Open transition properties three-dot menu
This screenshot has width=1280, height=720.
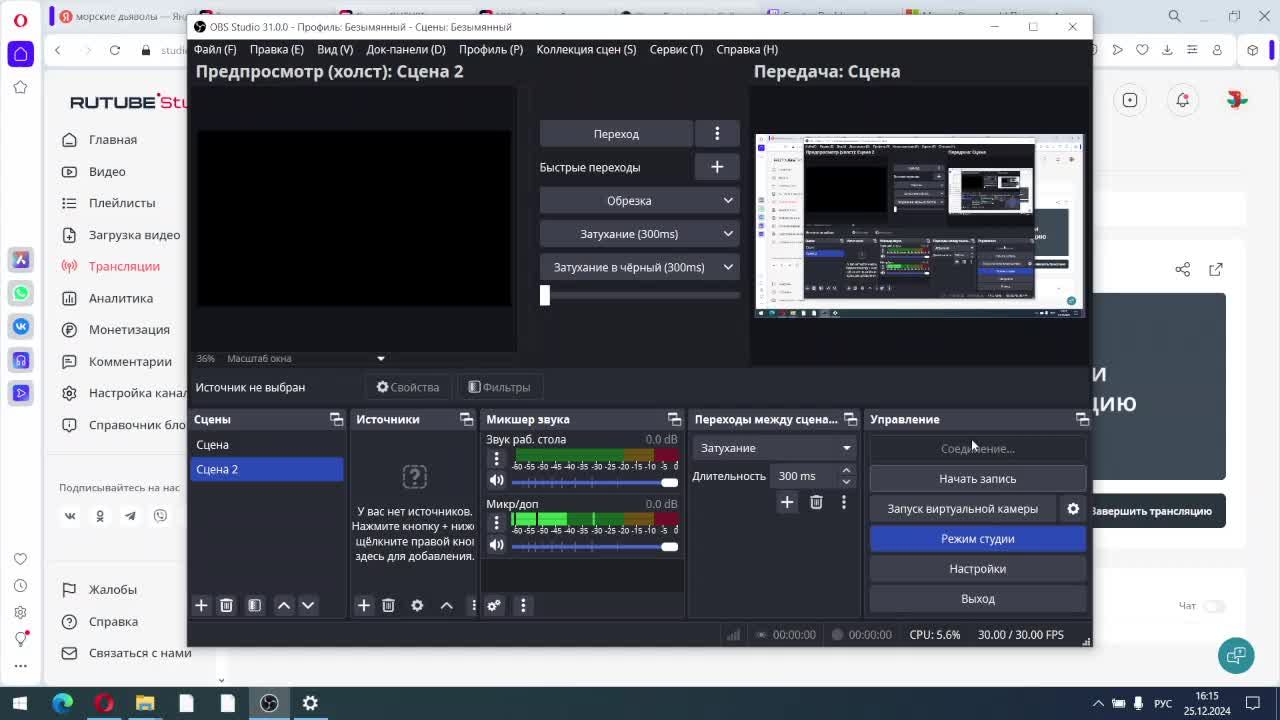[843, 502]
